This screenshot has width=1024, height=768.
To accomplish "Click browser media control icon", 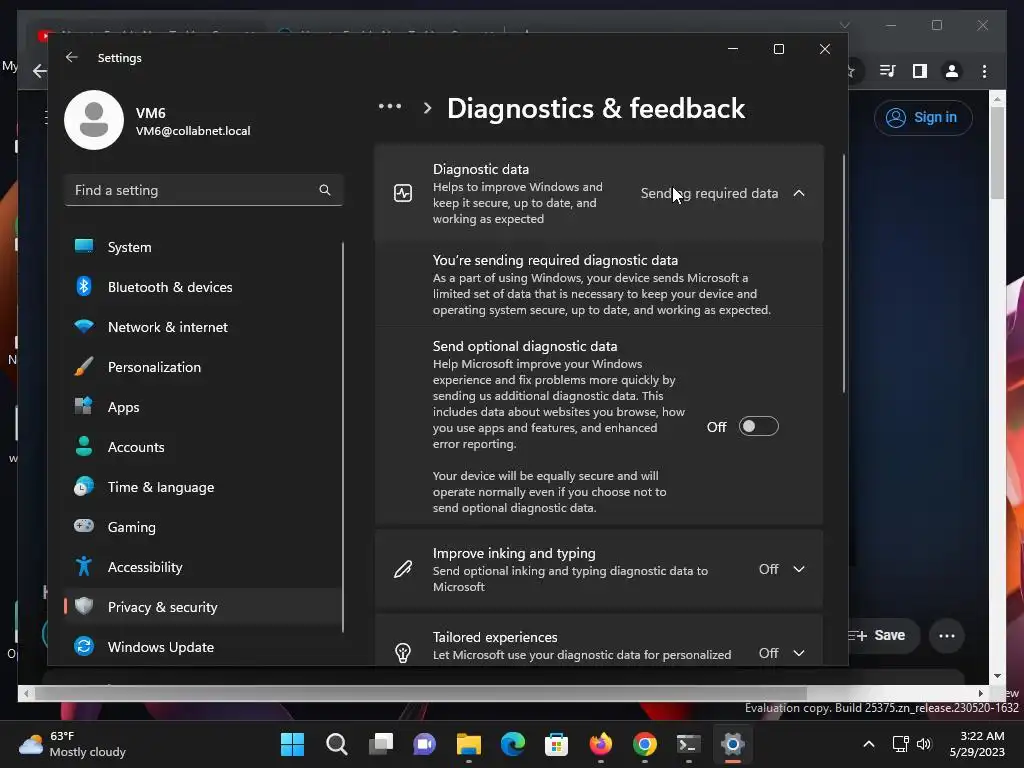I will (x=888, y=71).
